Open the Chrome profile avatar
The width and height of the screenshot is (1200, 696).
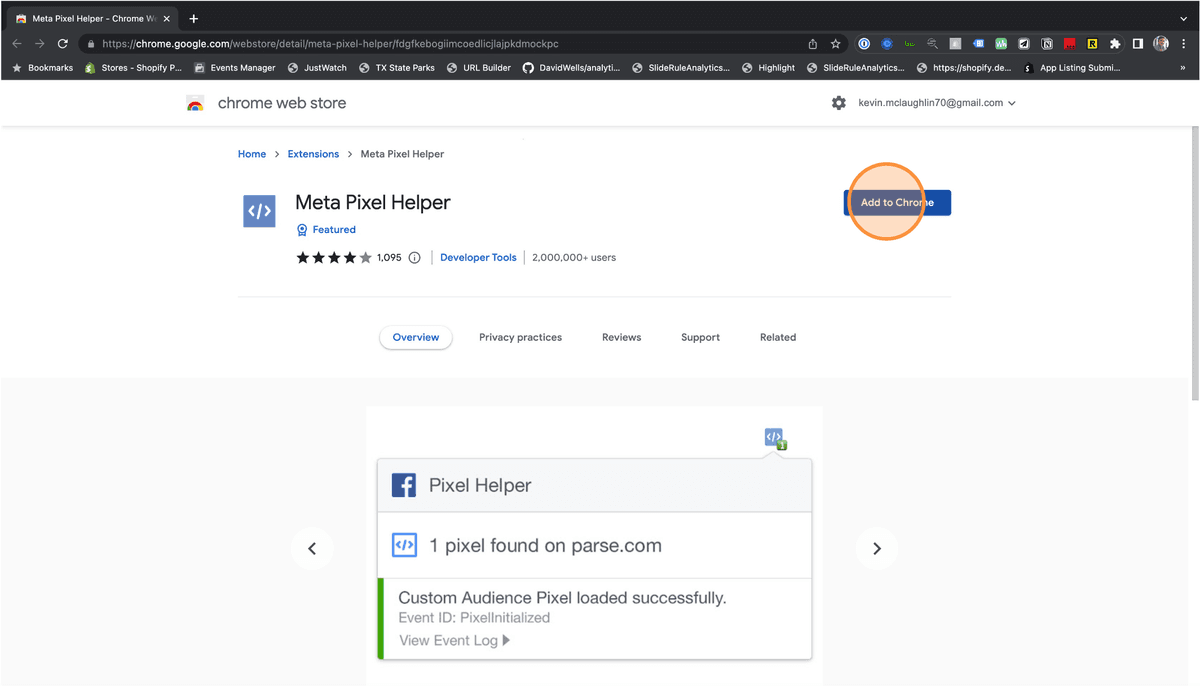tap(1161, 44)
